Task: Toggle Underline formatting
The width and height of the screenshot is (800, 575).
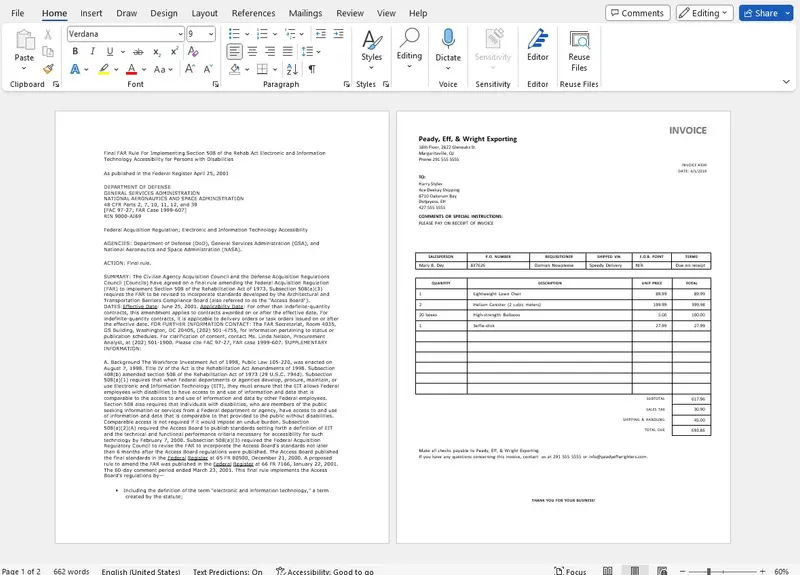Action: [110, 52]
